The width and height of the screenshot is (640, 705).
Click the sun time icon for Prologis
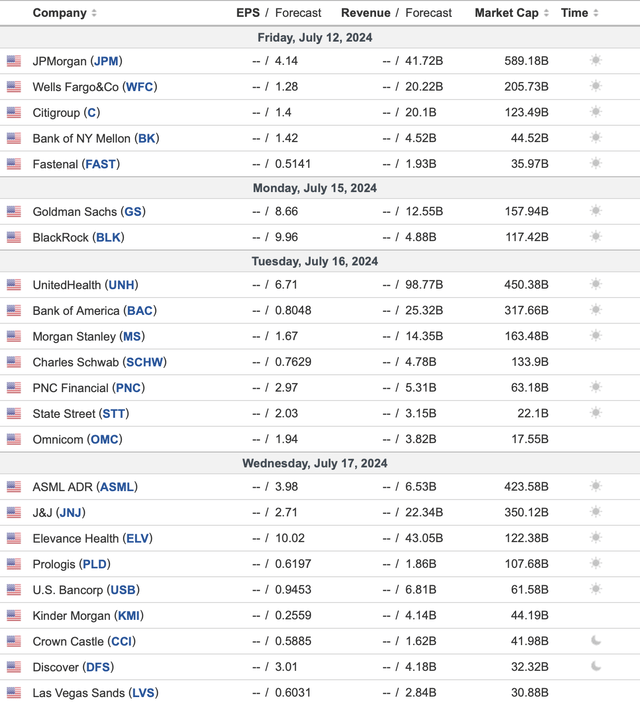[595, 563]
